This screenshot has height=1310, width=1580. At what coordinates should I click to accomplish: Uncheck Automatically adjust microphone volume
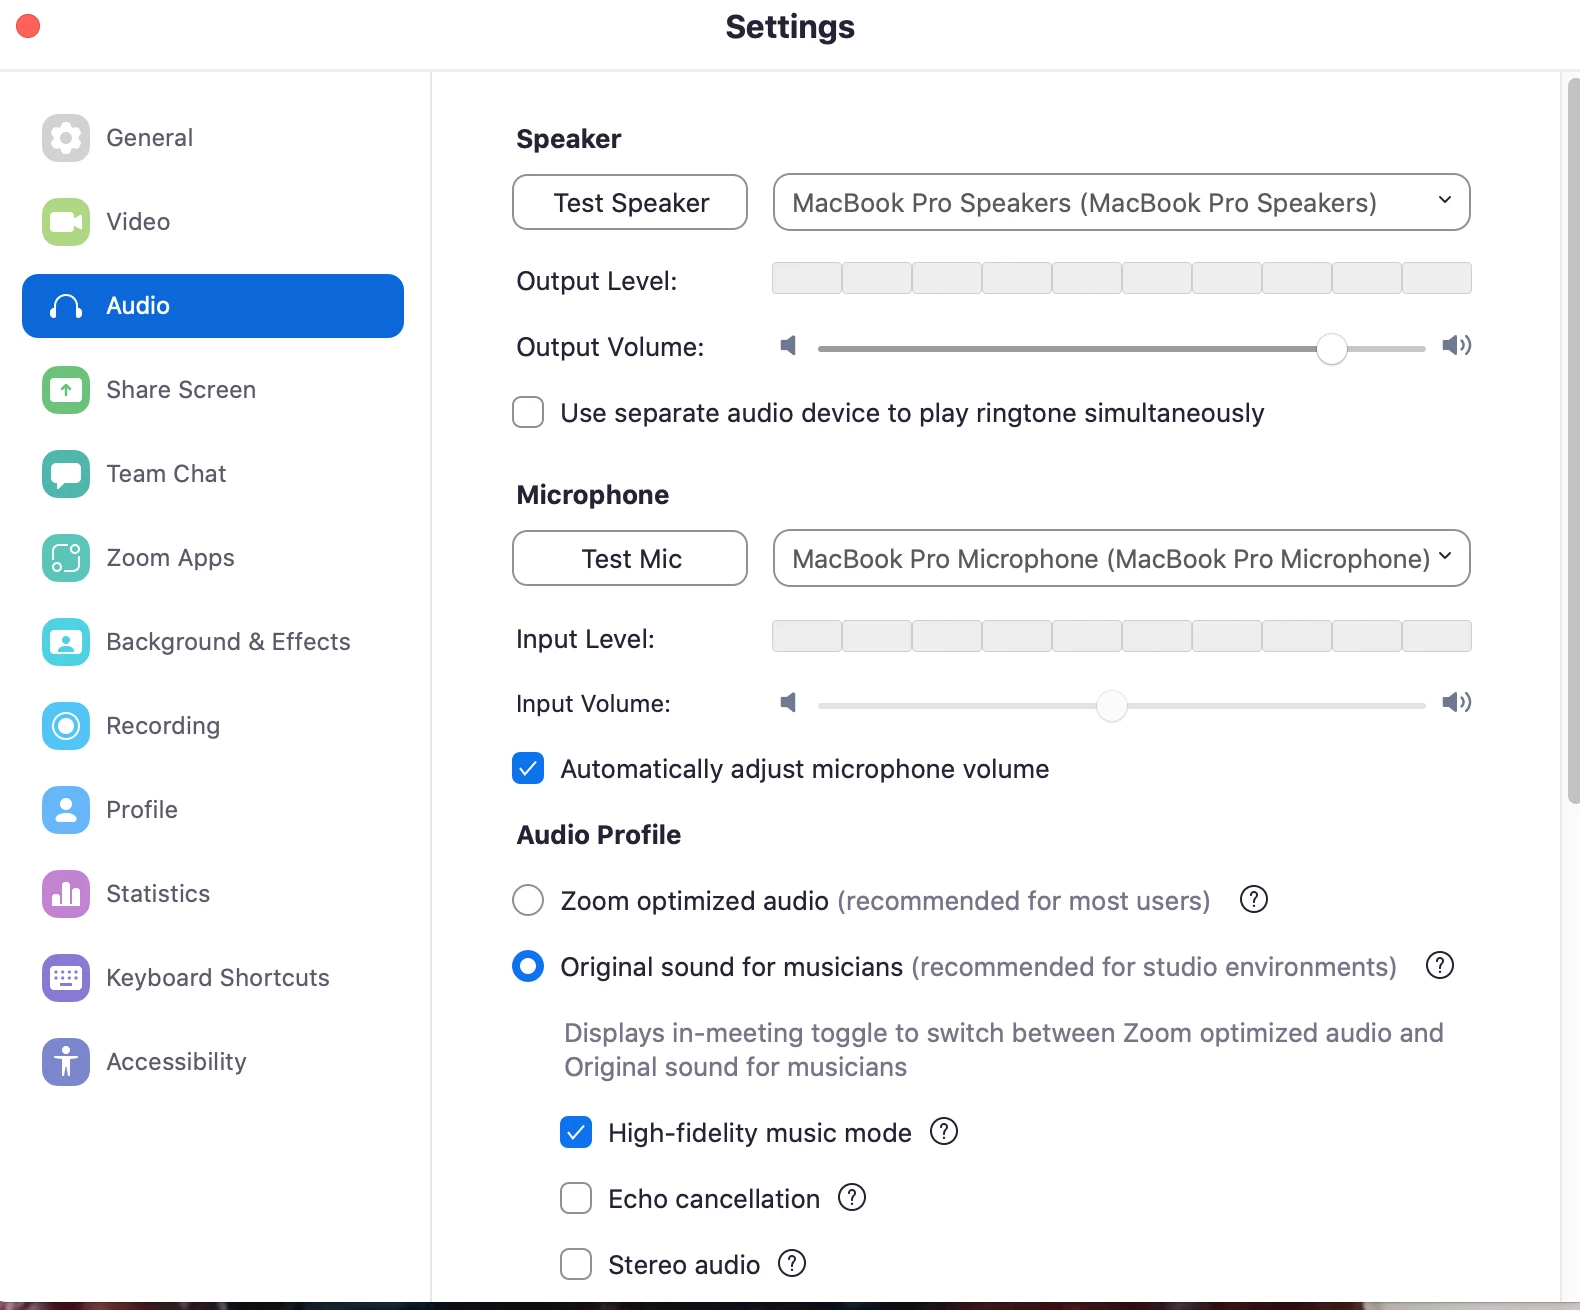pos(528,768)
